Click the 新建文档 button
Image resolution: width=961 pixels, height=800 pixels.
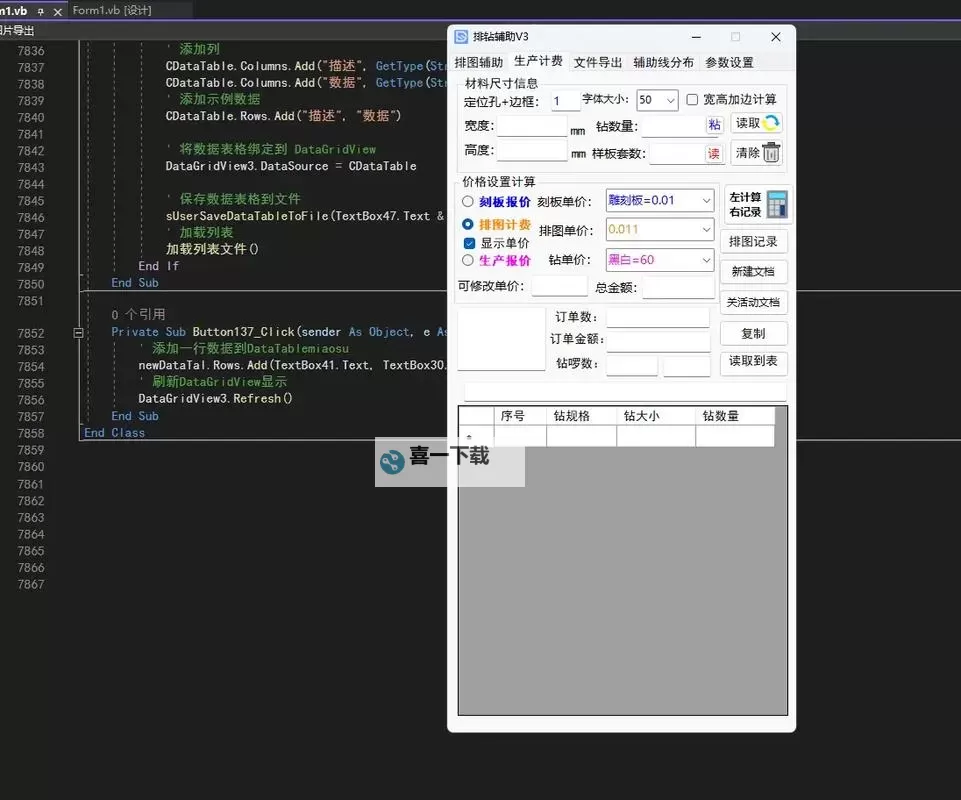[x=754, y=271]
